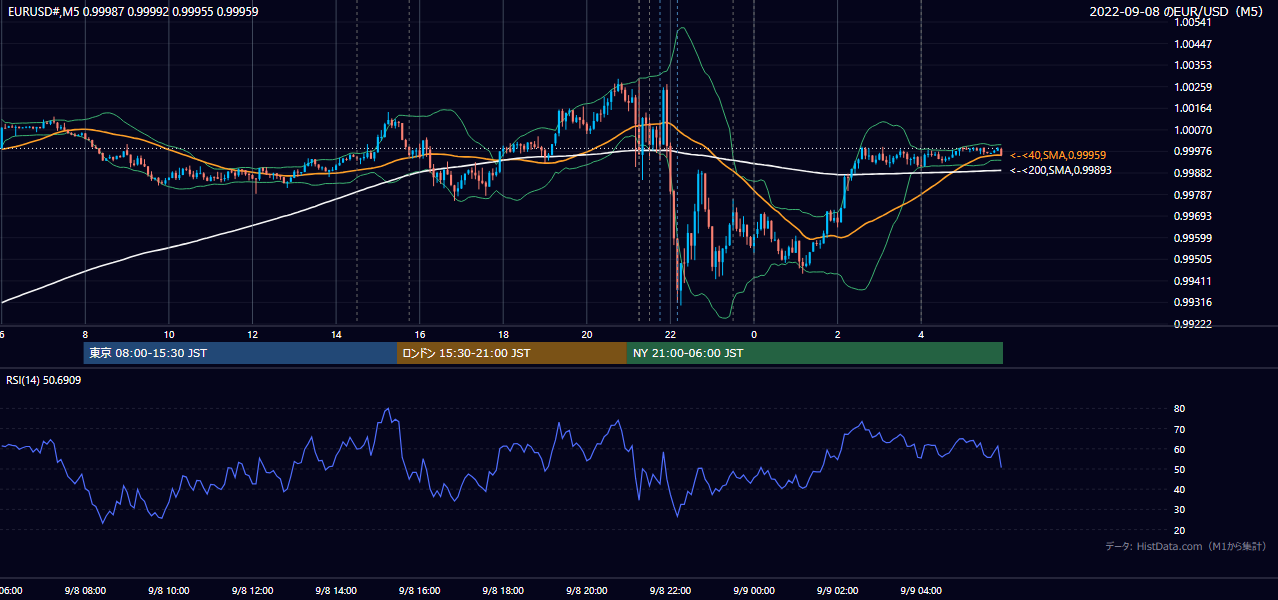Image resolution: width=1278 pixels, height=600 pixels.
Task: Click the 9/9 04:00 time axis label
Action: pos(921,591)
